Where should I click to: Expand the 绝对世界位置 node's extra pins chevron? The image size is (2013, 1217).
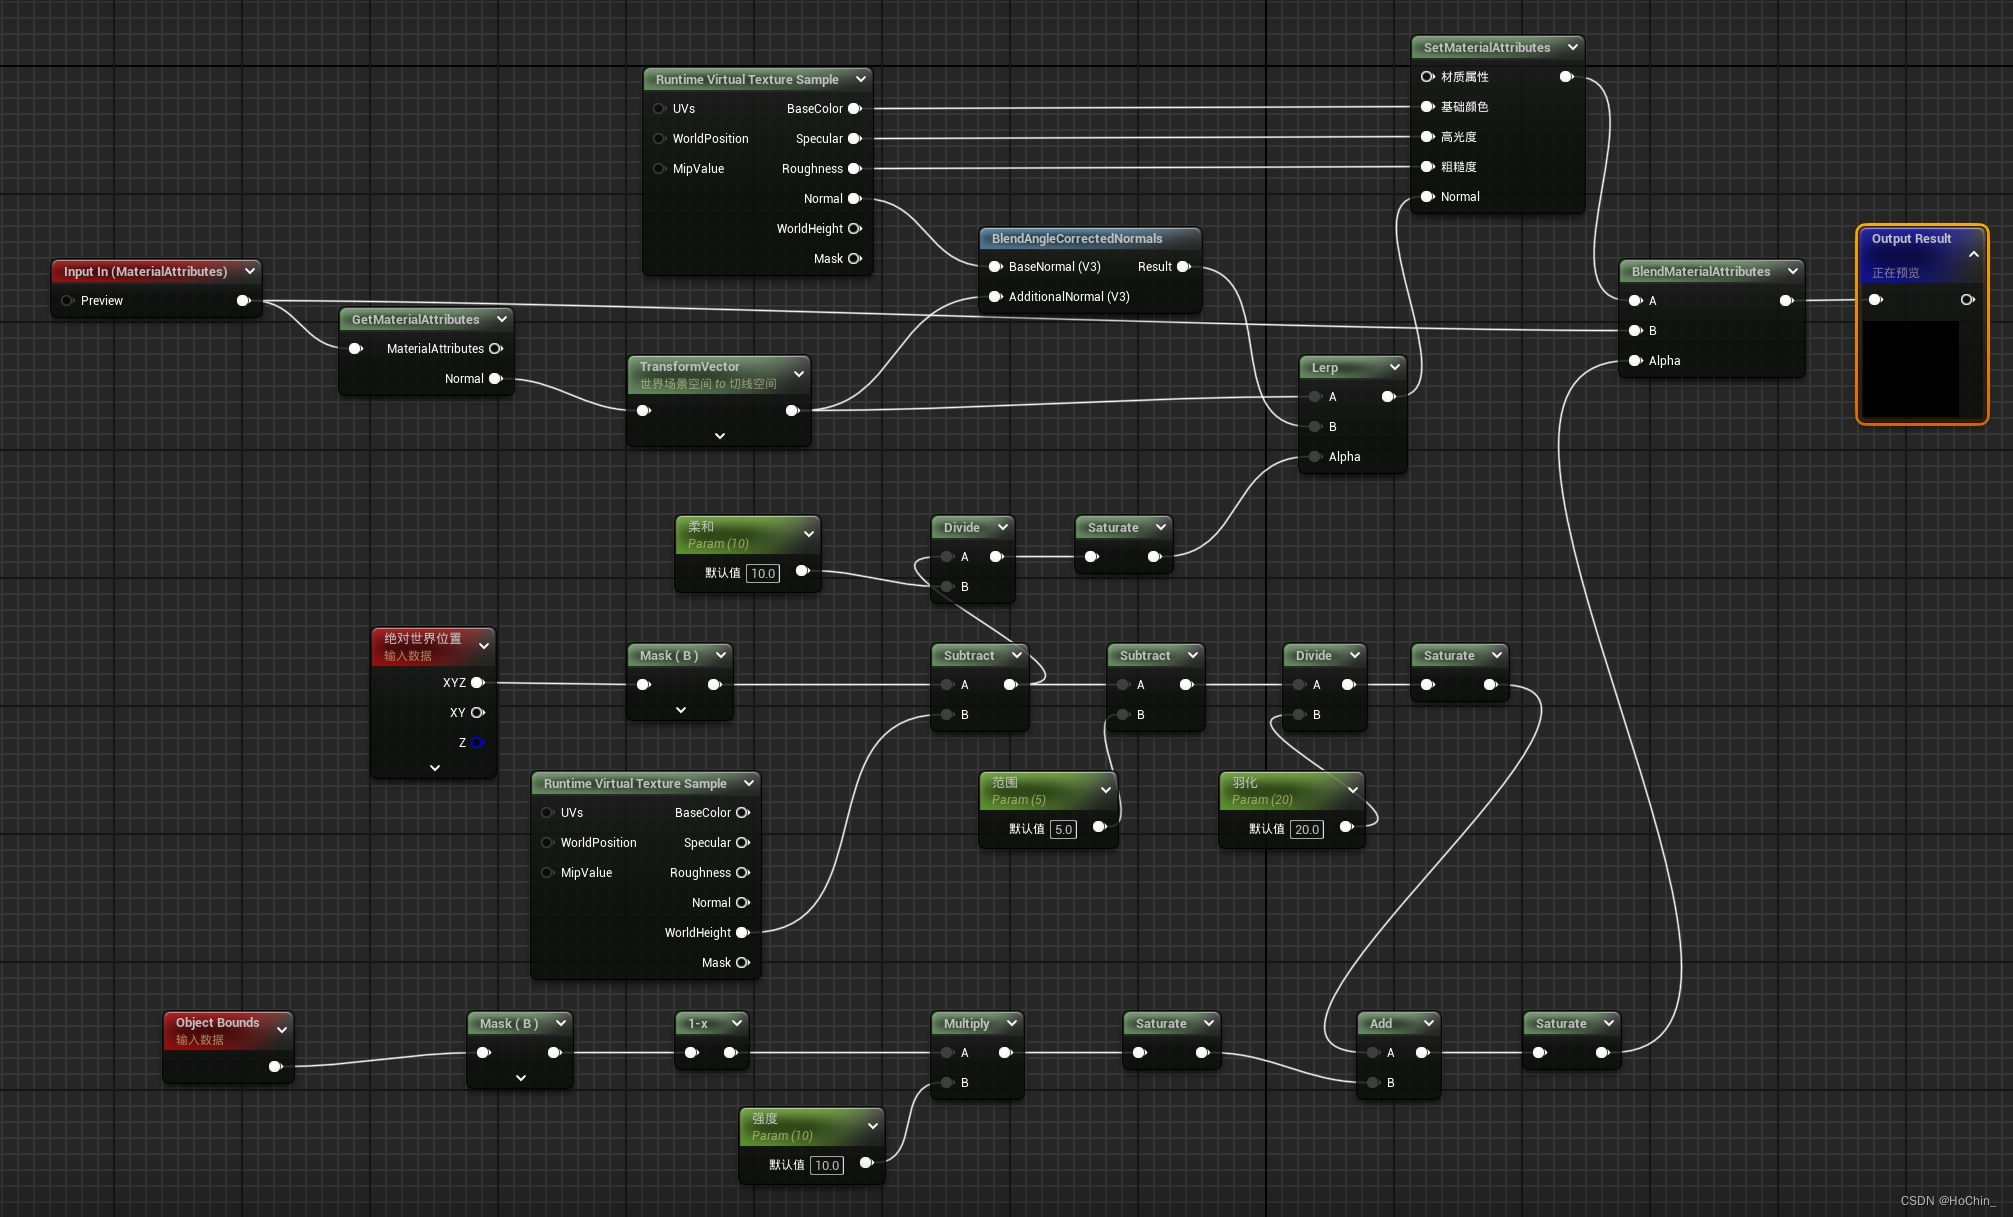pyautogui.click(x=434, y=768)
